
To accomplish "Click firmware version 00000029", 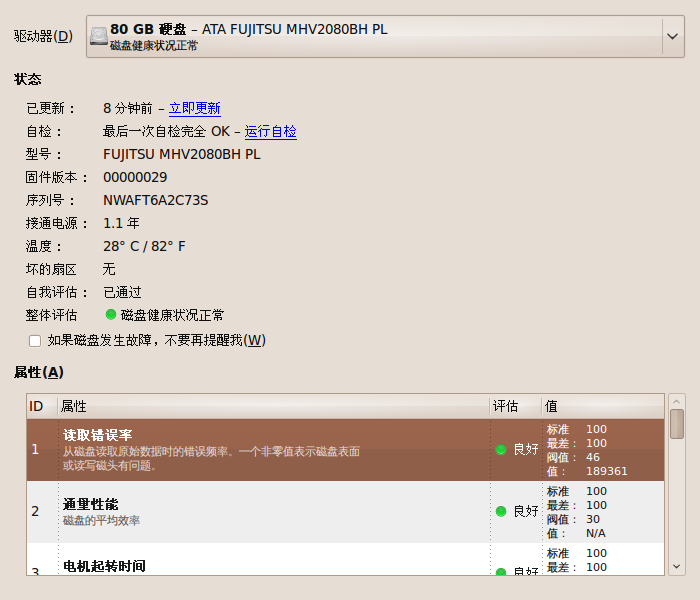I will point(135,177).
